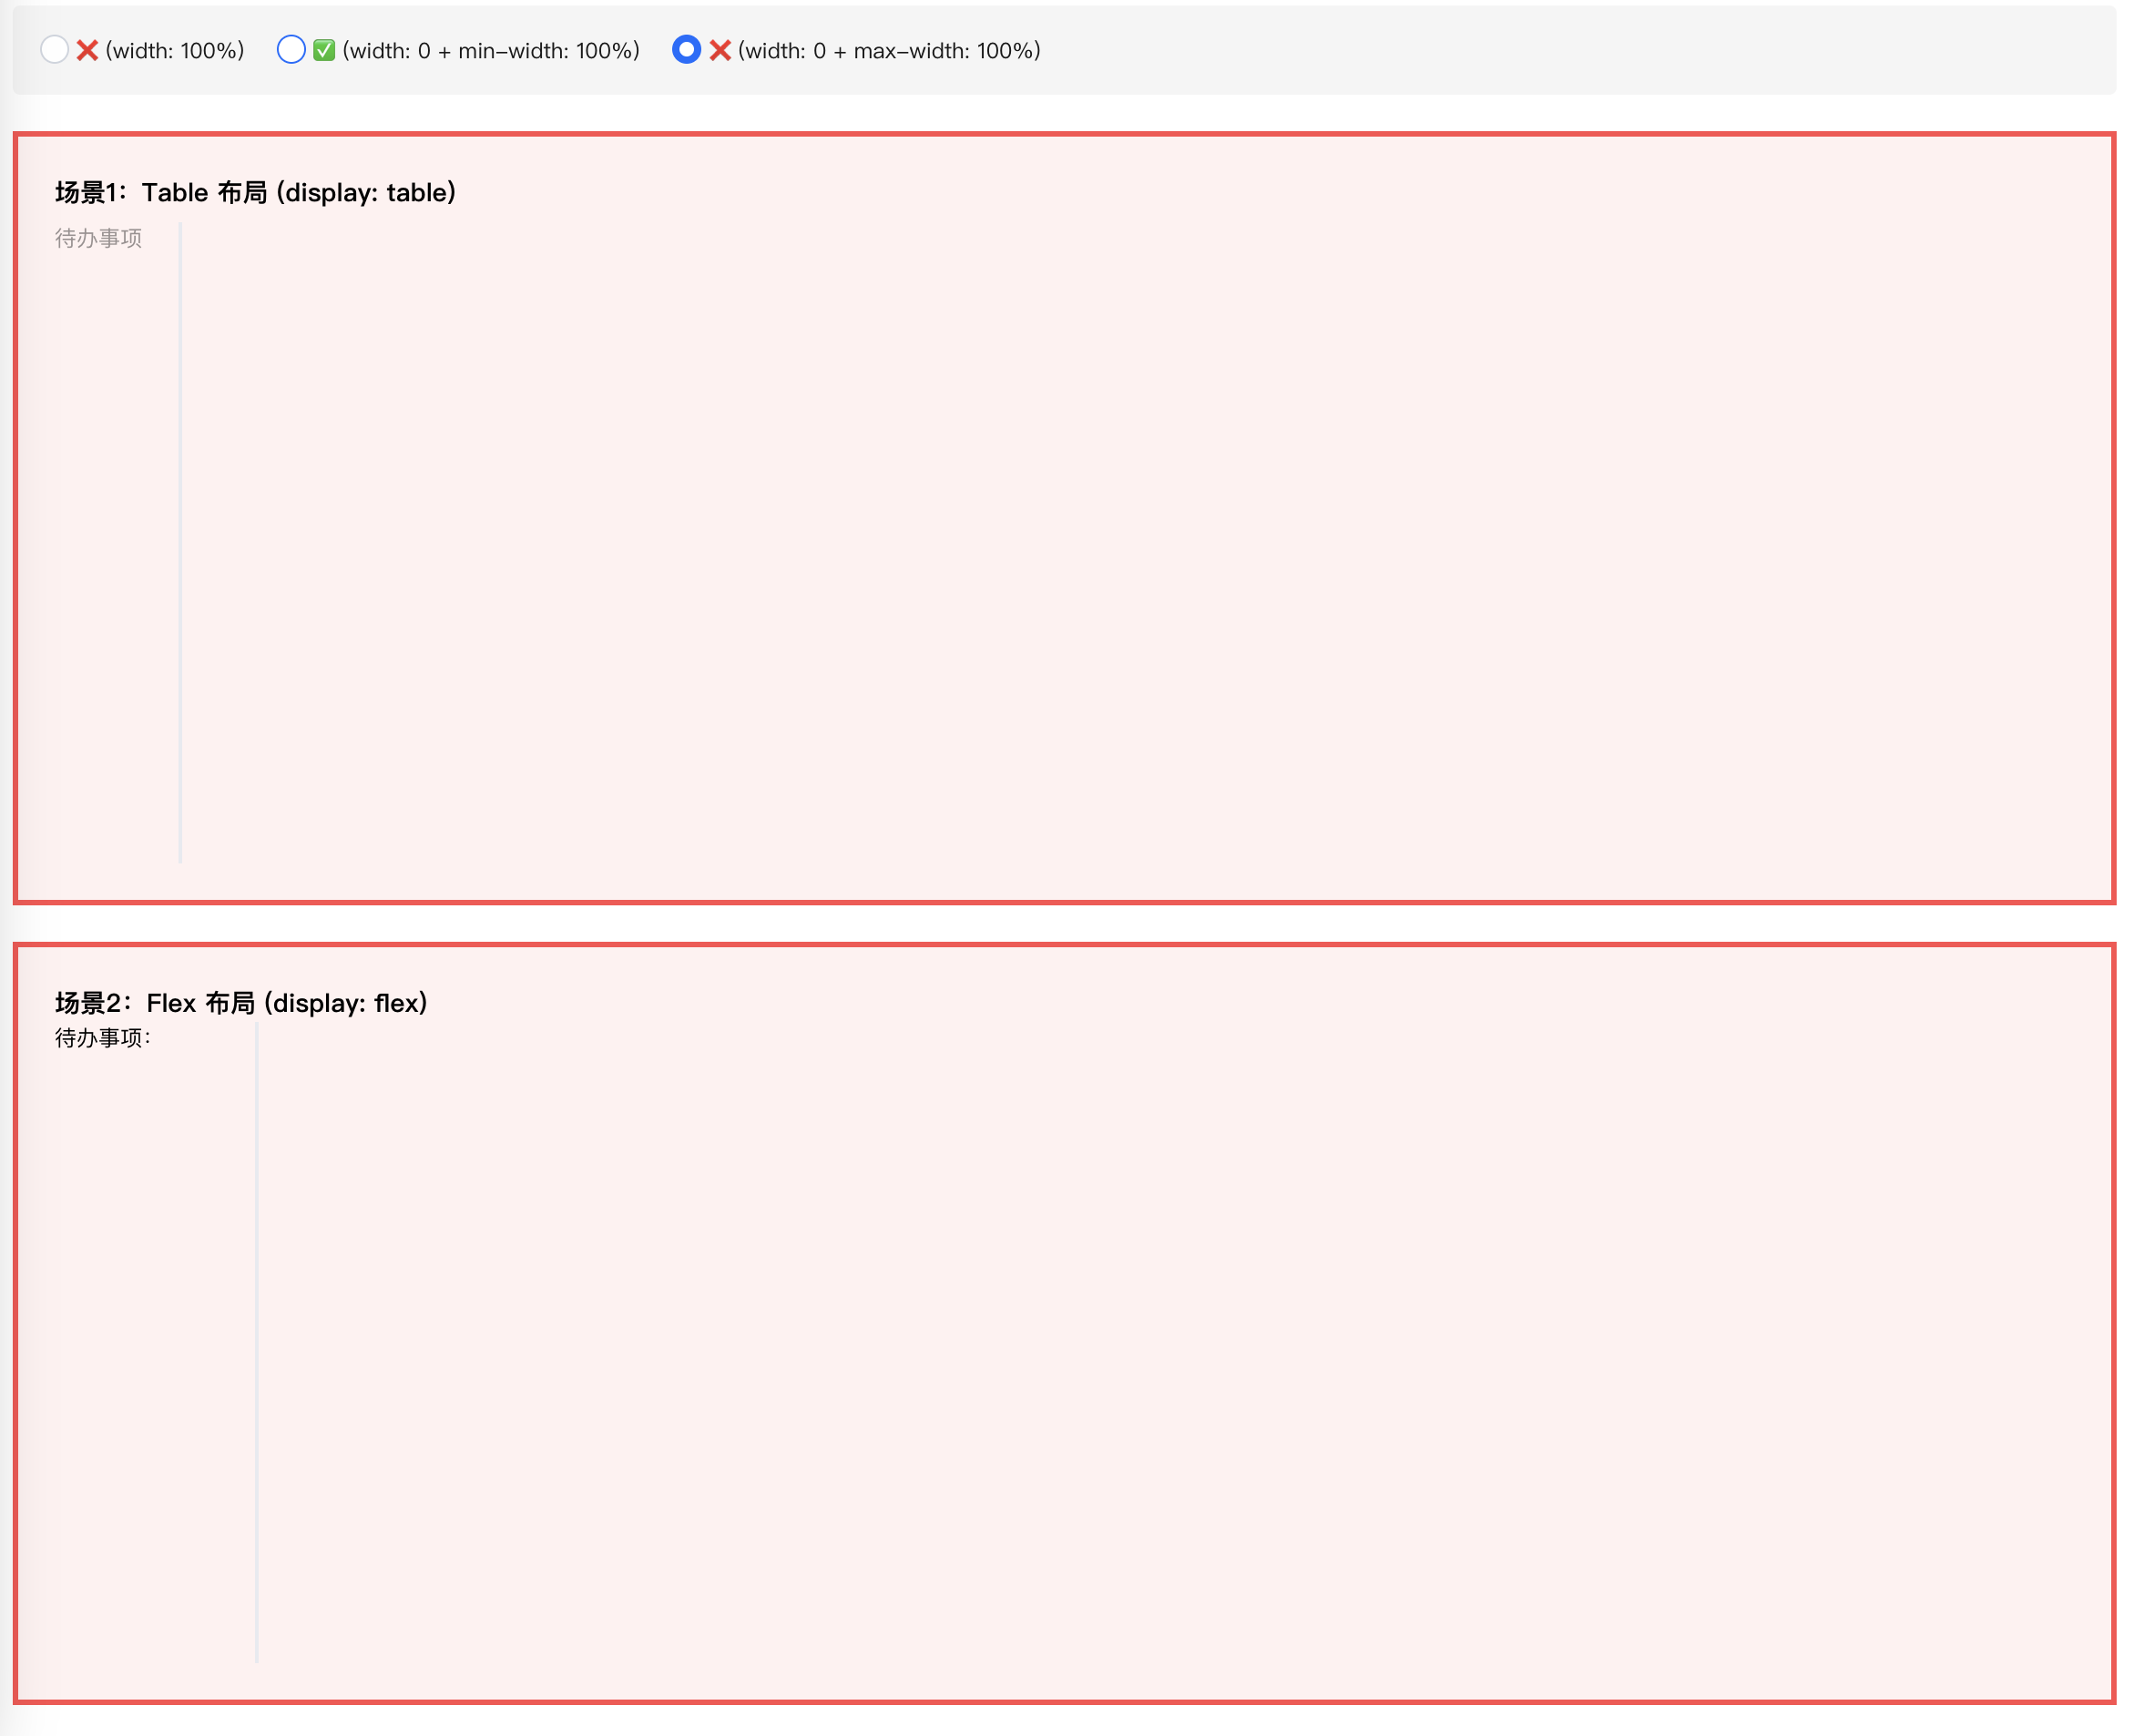The height and width of the screenshot is (1736, 2144).
Task: Click empty area inside 场景1 Table panel
Action: (x=1100, y=540)
